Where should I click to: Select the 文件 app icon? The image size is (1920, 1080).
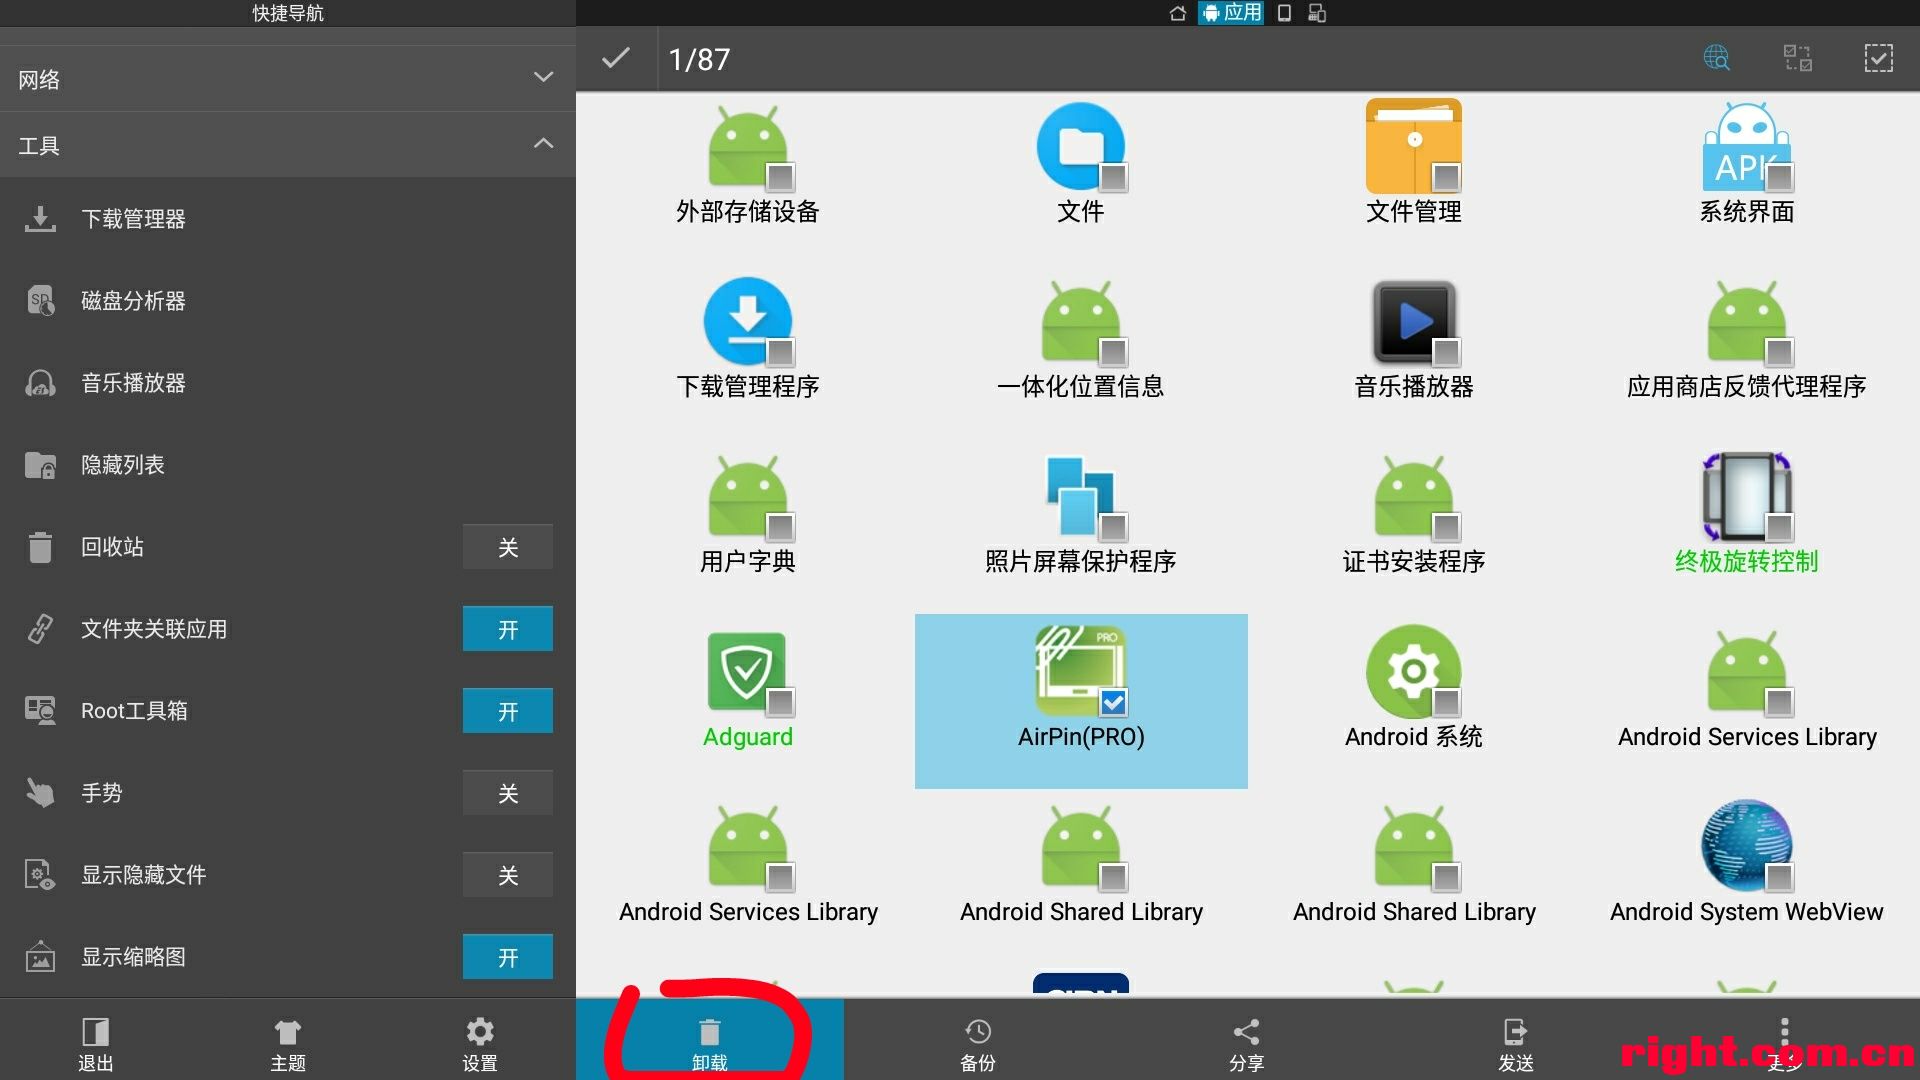(1081, 148)
